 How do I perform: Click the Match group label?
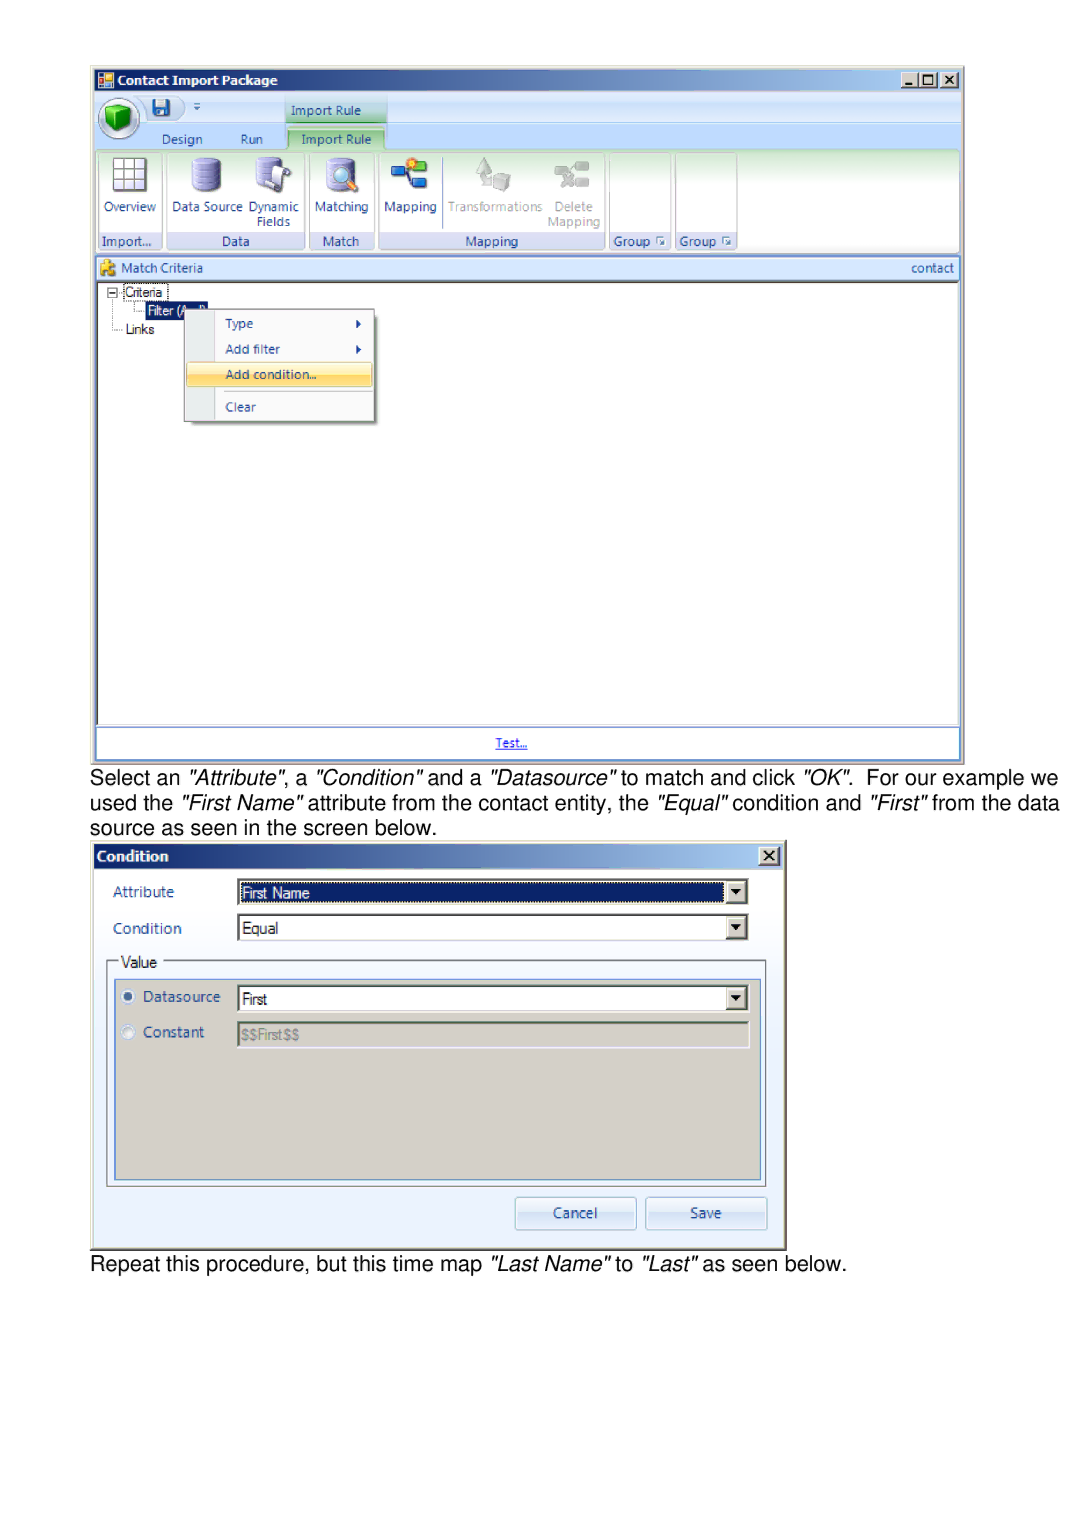point(341,242)
